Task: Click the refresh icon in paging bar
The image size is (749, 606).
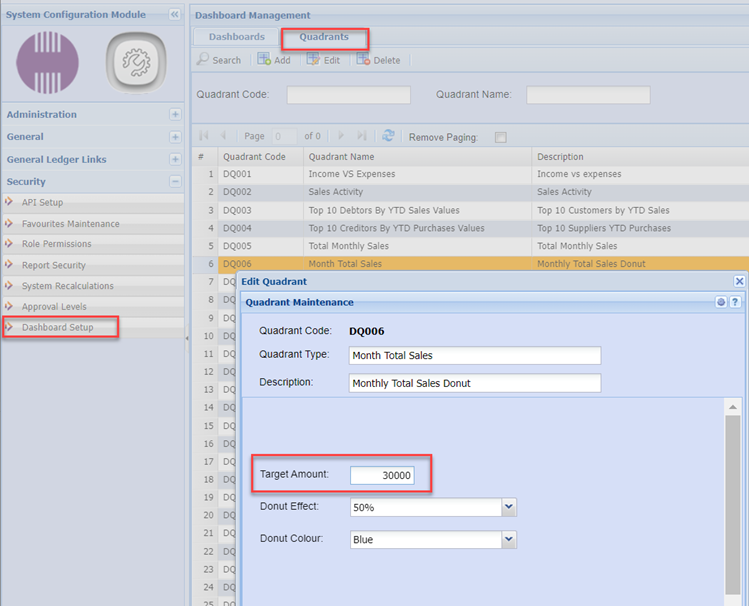Action: coord(388,136)
